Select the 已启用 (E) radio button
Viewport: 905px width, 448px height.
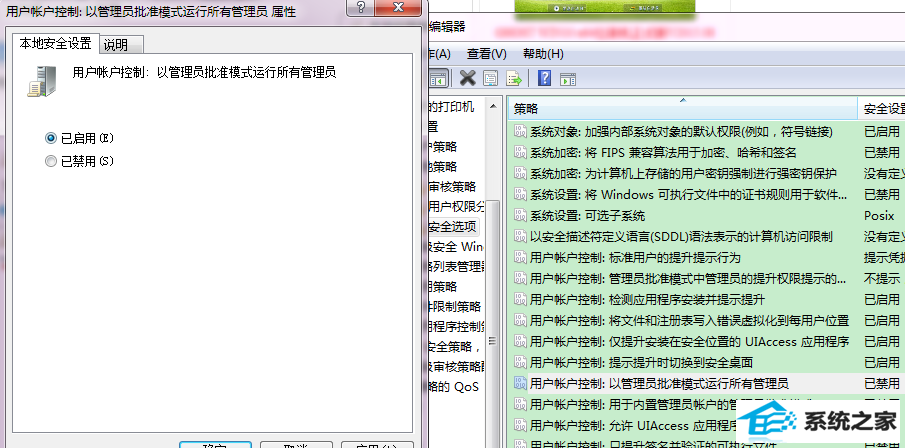[x=51, y=137]
